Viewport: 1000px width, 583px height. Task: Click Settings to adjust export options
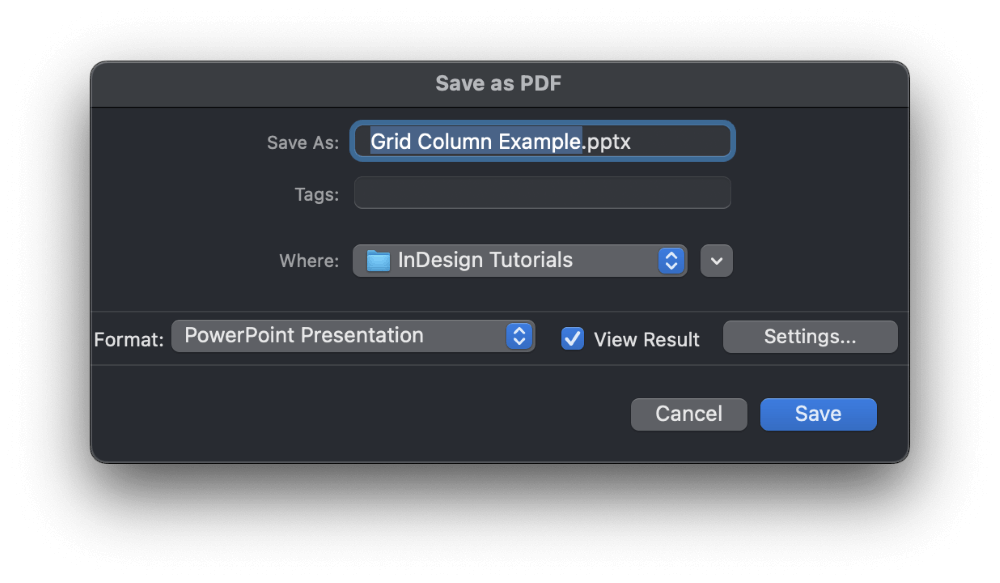point(810,336)
